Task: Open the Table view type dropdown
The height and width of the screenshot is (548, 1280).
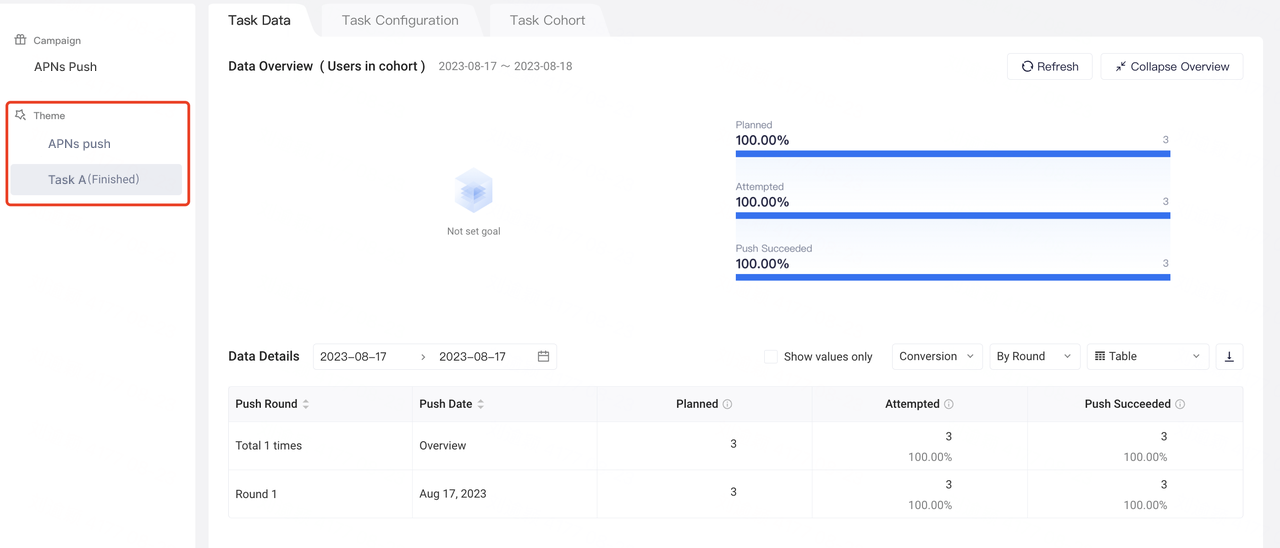Action: pyautogui.click(x=1147, y=357)
